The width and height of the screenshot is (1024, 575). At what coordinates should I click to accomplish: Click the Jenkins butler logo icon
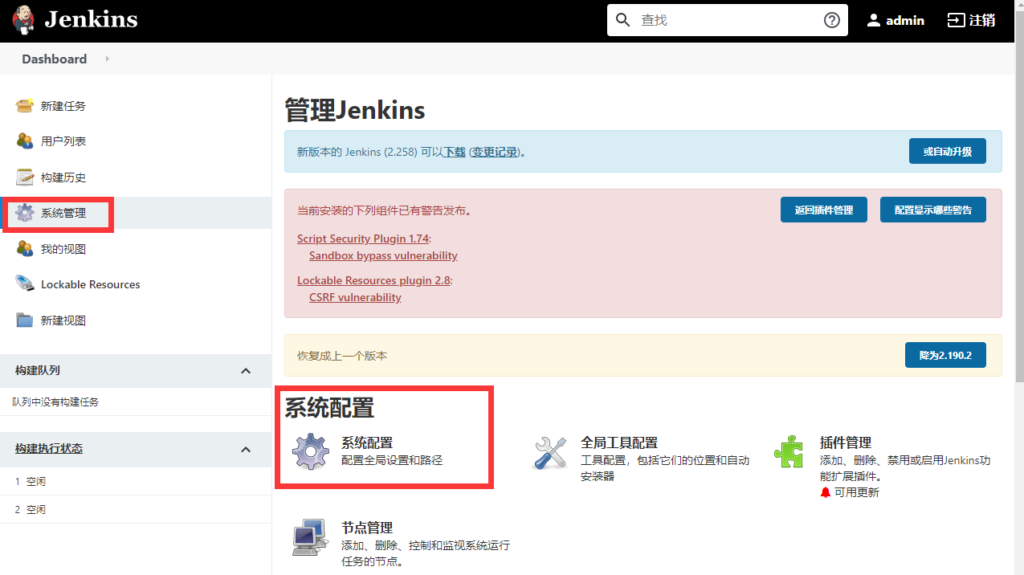24,20
